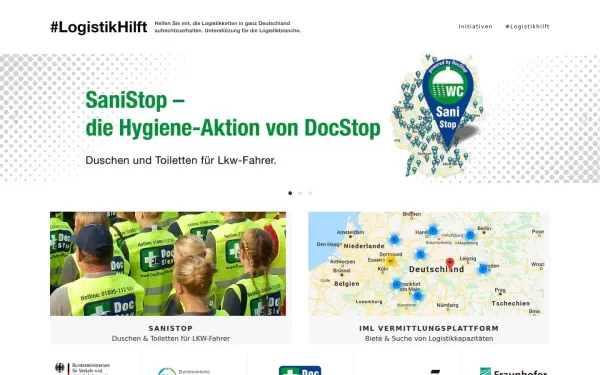Go to the next carousel slide

(x=584, y=119)
